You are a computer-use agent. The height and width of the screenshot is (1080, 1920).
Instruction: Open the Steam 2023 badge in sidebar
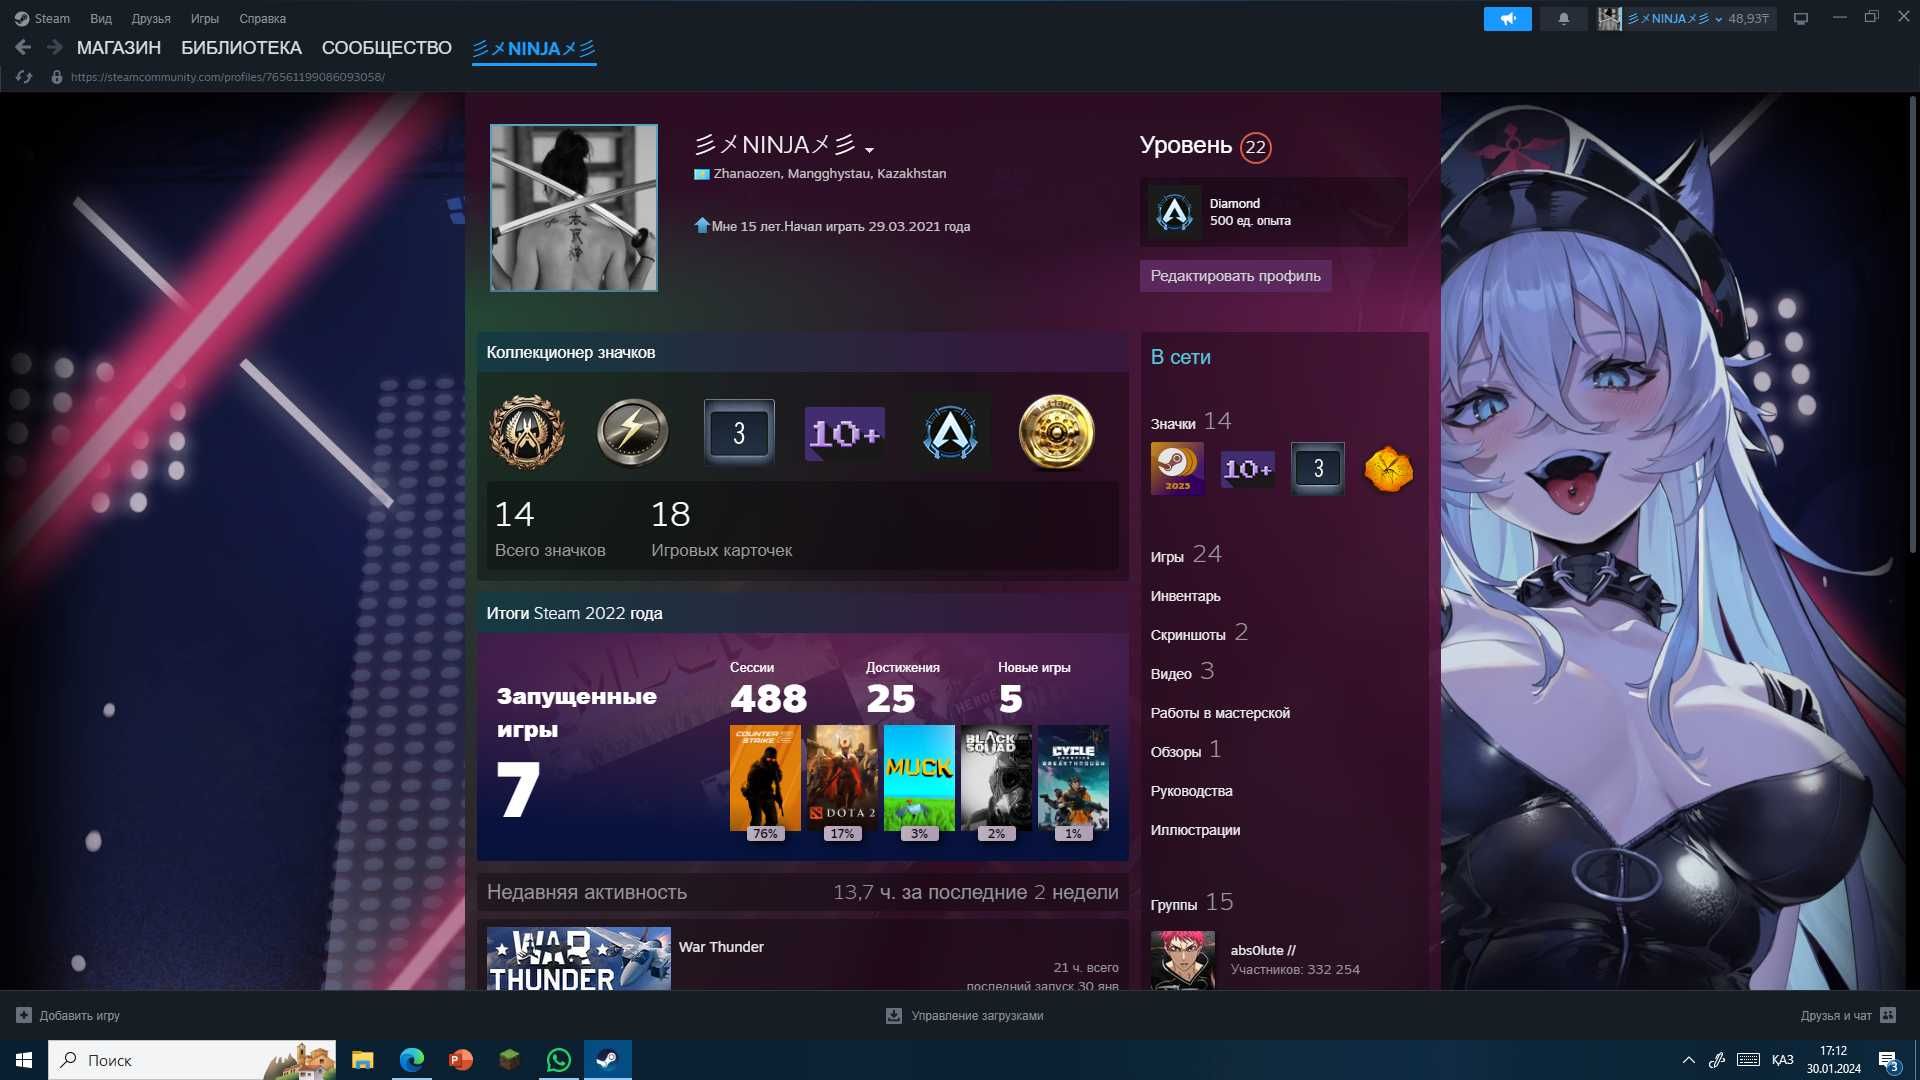tap(1177, 468)
